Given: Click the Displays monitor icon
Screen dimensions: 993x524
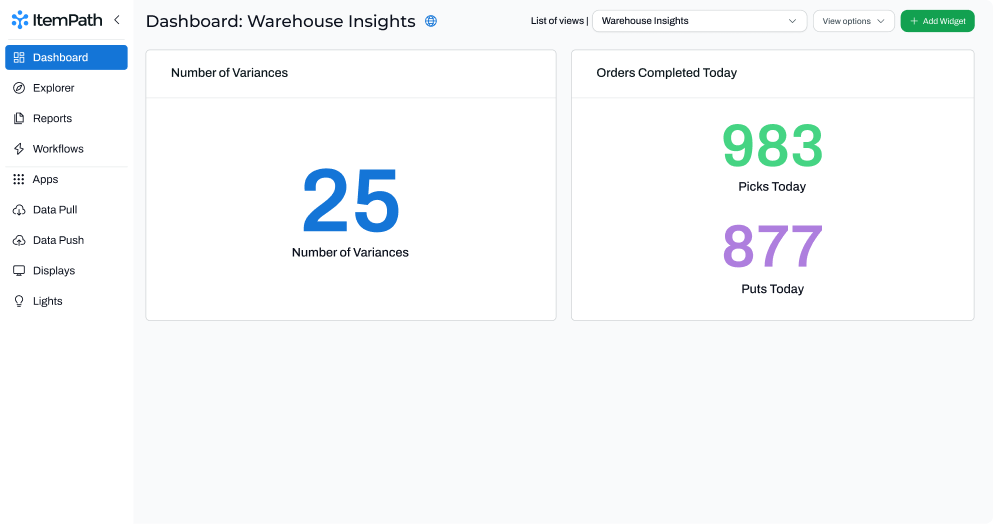Looking at the screenshot, I should (19, 271).
